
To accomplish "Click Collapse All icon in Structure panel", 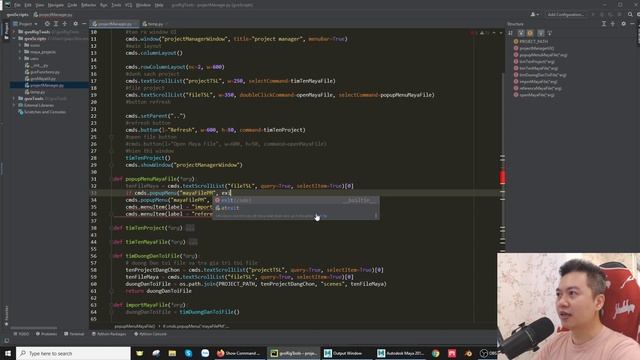I will click(613, 24).
